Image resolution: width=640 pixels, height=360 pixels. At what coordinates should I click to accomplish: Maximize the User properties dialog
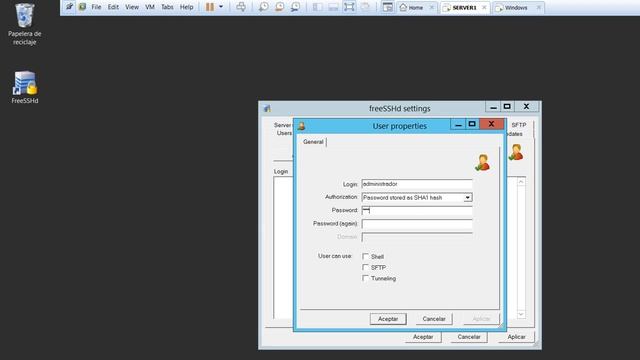[x=472, y=124]
